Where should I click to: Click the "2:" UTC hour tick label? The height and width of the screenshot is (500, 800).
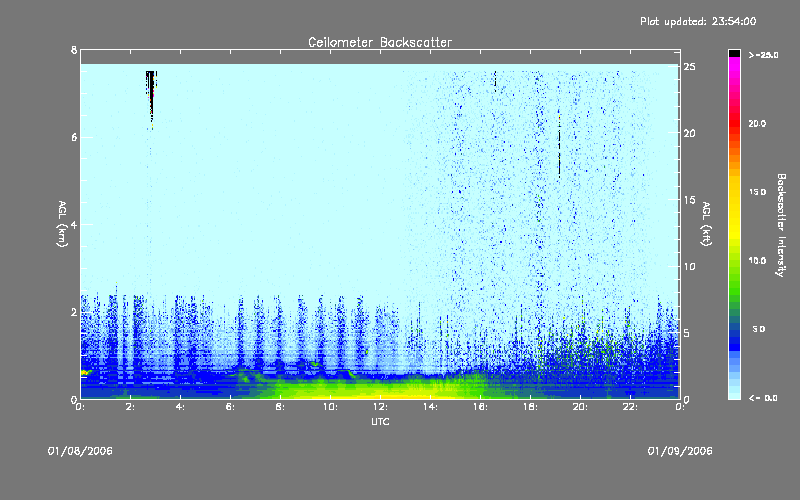[130, 407]
